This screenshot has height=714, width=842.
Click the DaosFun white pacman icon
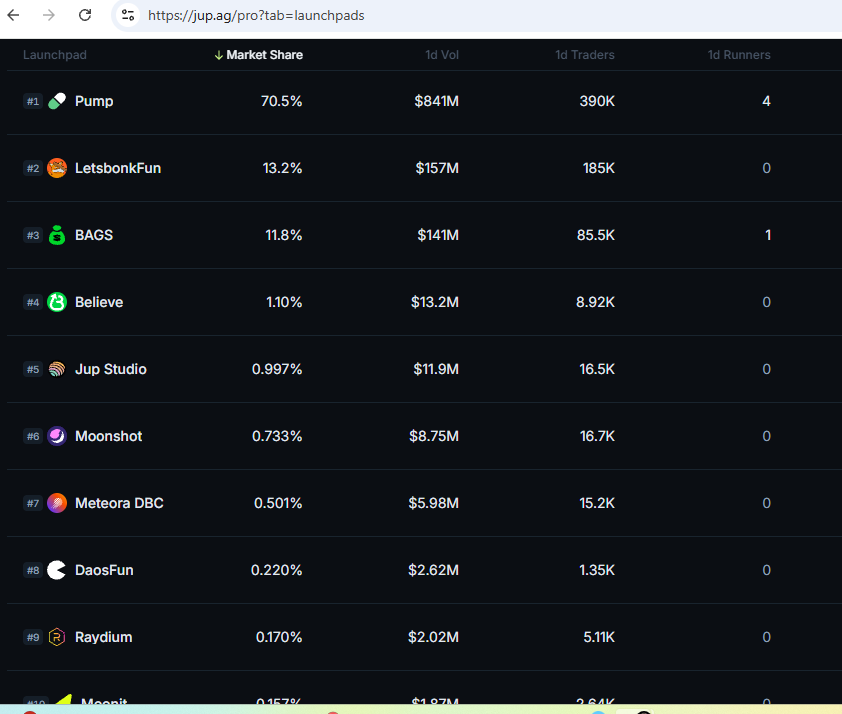point(56,570)
